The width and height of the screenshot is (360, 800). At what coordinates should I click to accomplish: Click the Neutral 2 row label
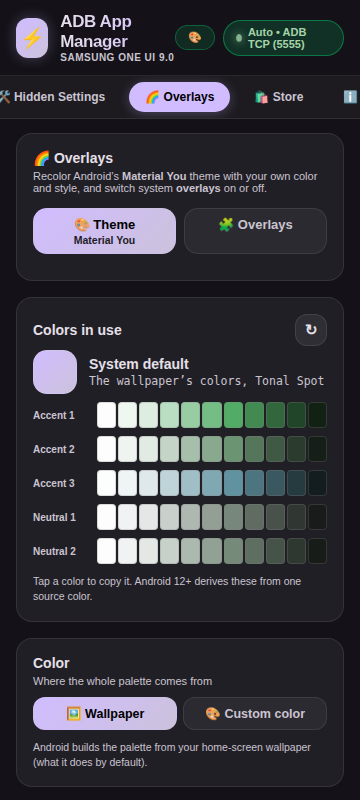[x=55, y=552]
